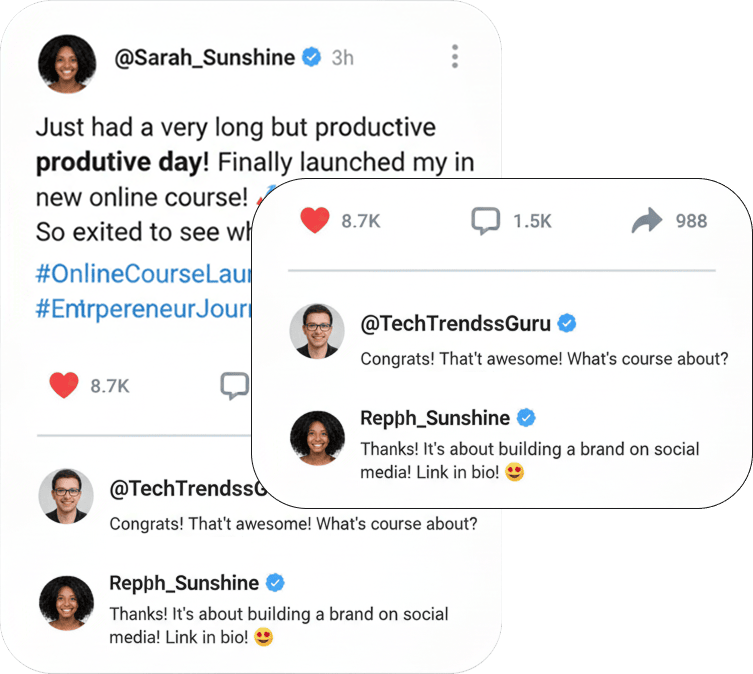Share the post using the 988 arrow
The image size is (753, 674).
(x=647, y=221)
